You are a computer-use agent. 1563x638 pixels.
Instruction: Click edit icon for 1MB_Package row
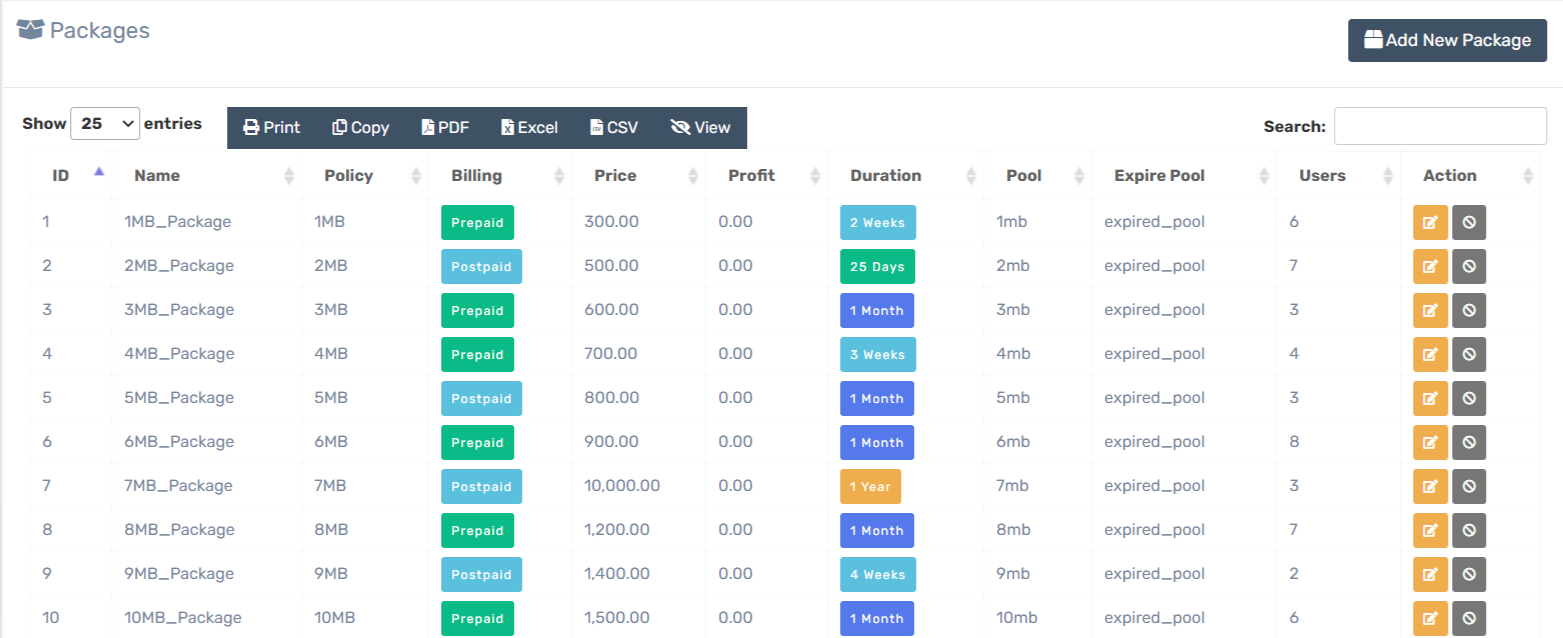point(1430,222)
